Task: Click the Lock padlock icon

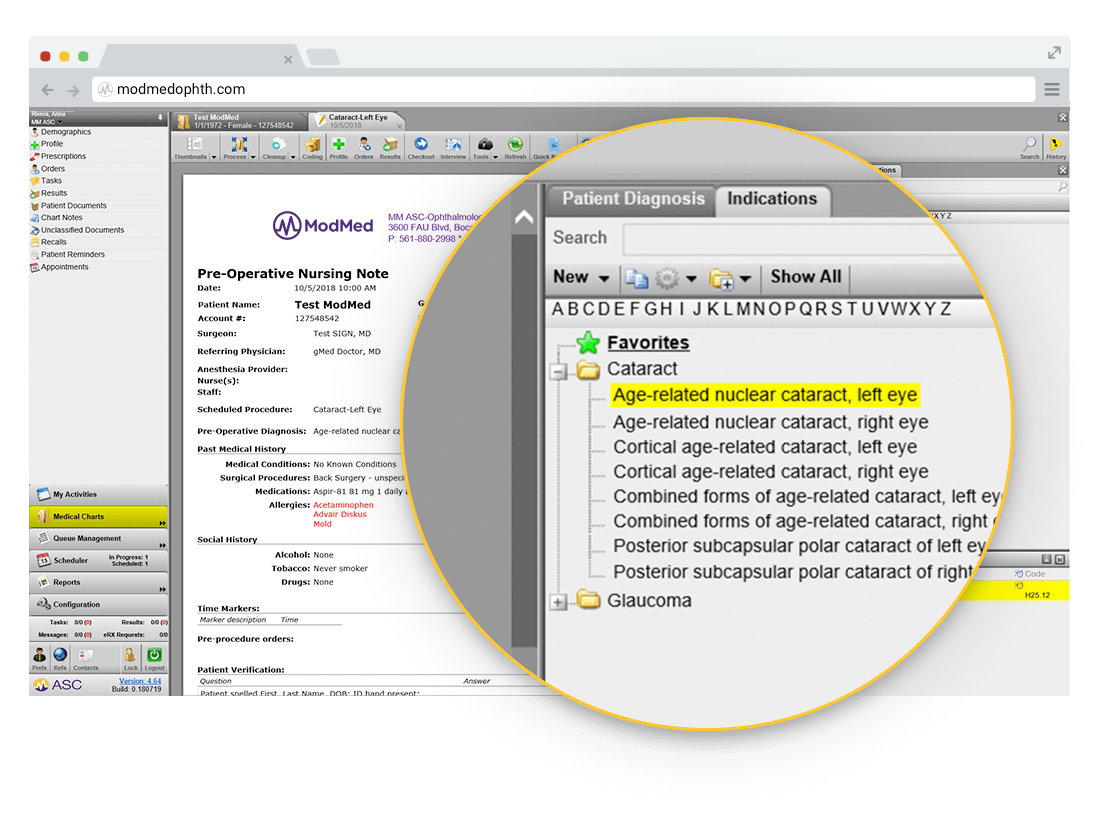Action: (130, 655)
